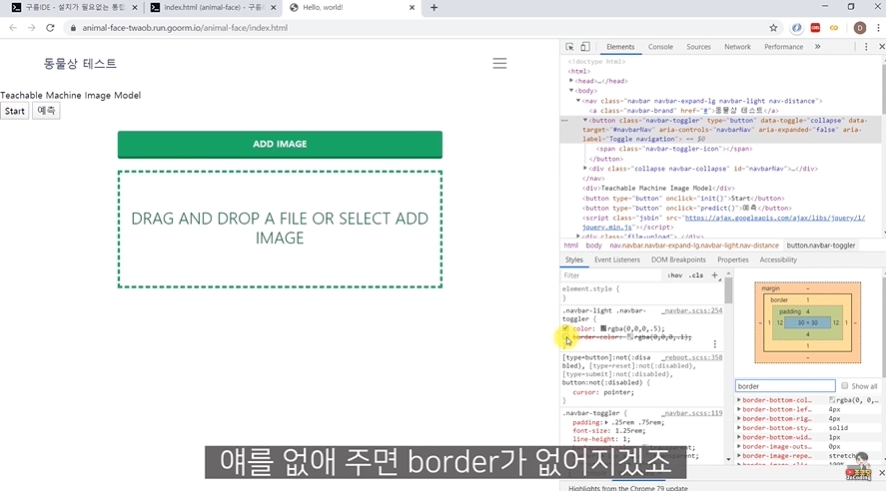Click the blue circular extension icon
The height and width of the screenshot is (491, 886).
click(796, 28)
